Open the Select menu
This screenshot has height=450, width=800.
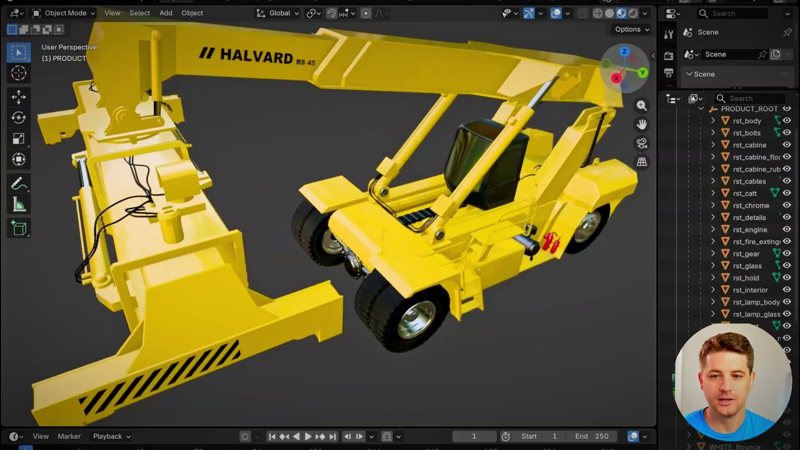click(139, 13)
